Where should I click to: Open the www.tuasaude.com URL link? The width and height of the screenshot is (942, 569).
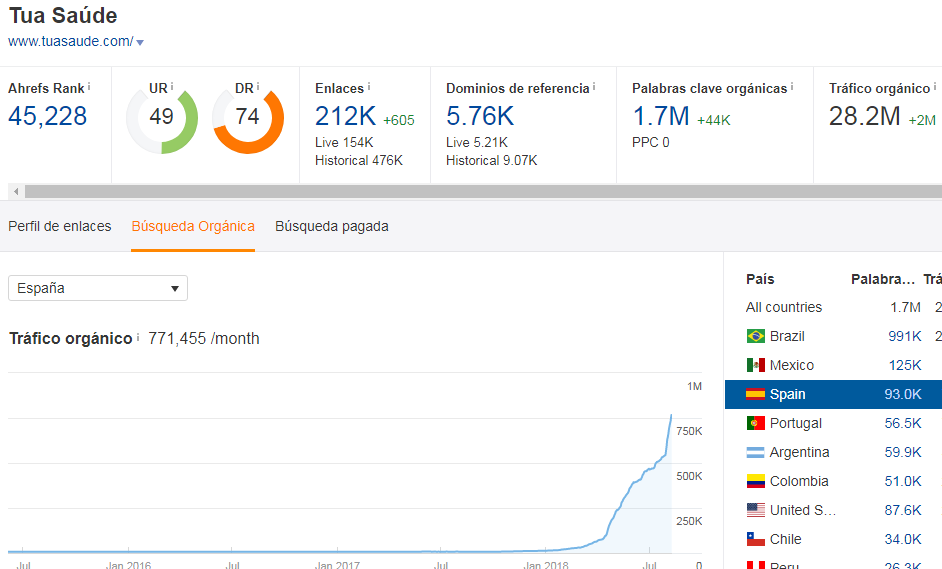click(70, 41)
